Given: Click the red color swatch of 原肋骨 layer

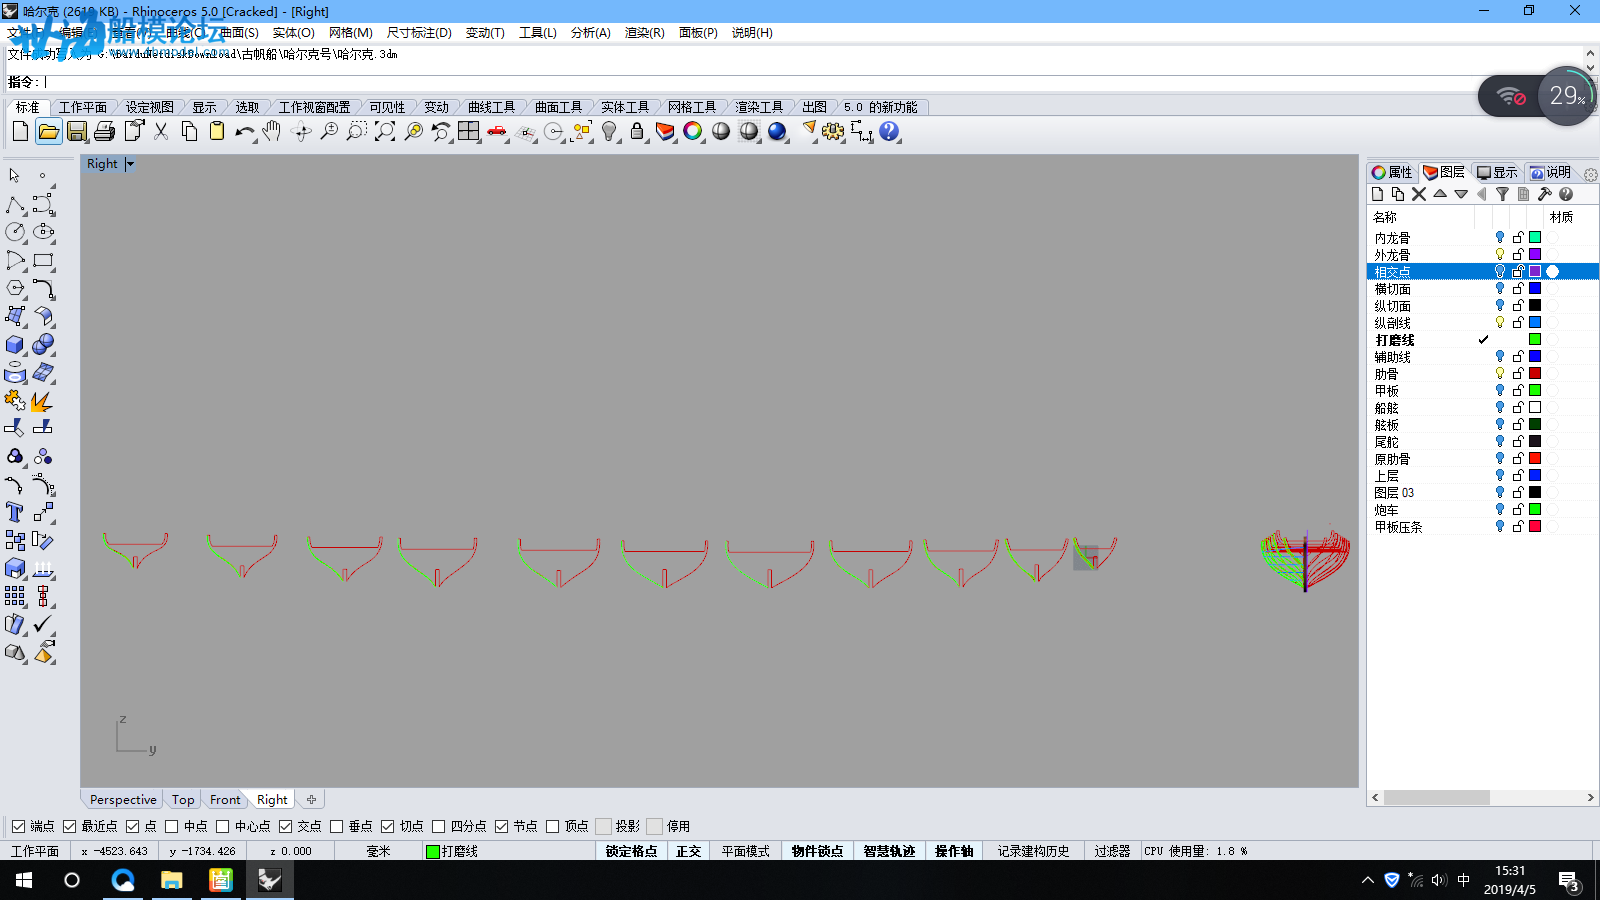Looking at the screenshot, I should pos(1535,459).
